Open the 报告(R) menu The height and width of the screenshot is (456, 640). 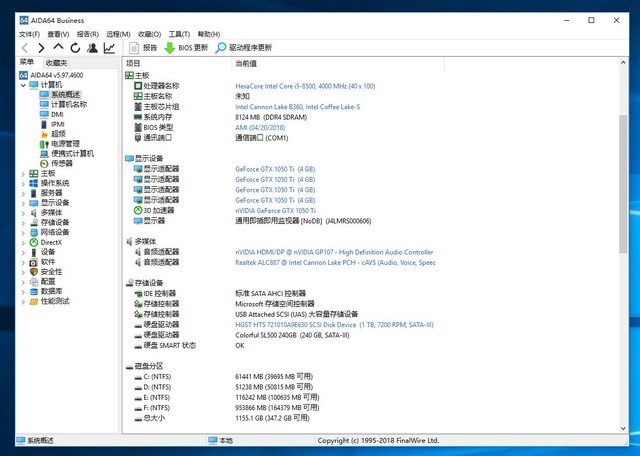[88, 34]
